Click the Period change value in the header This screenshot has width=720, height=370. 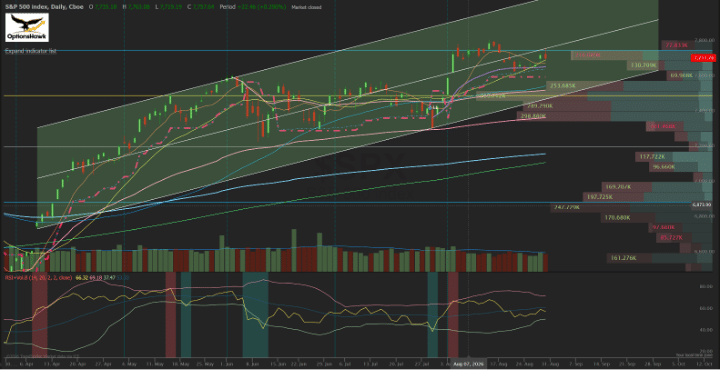click(253, 7)
